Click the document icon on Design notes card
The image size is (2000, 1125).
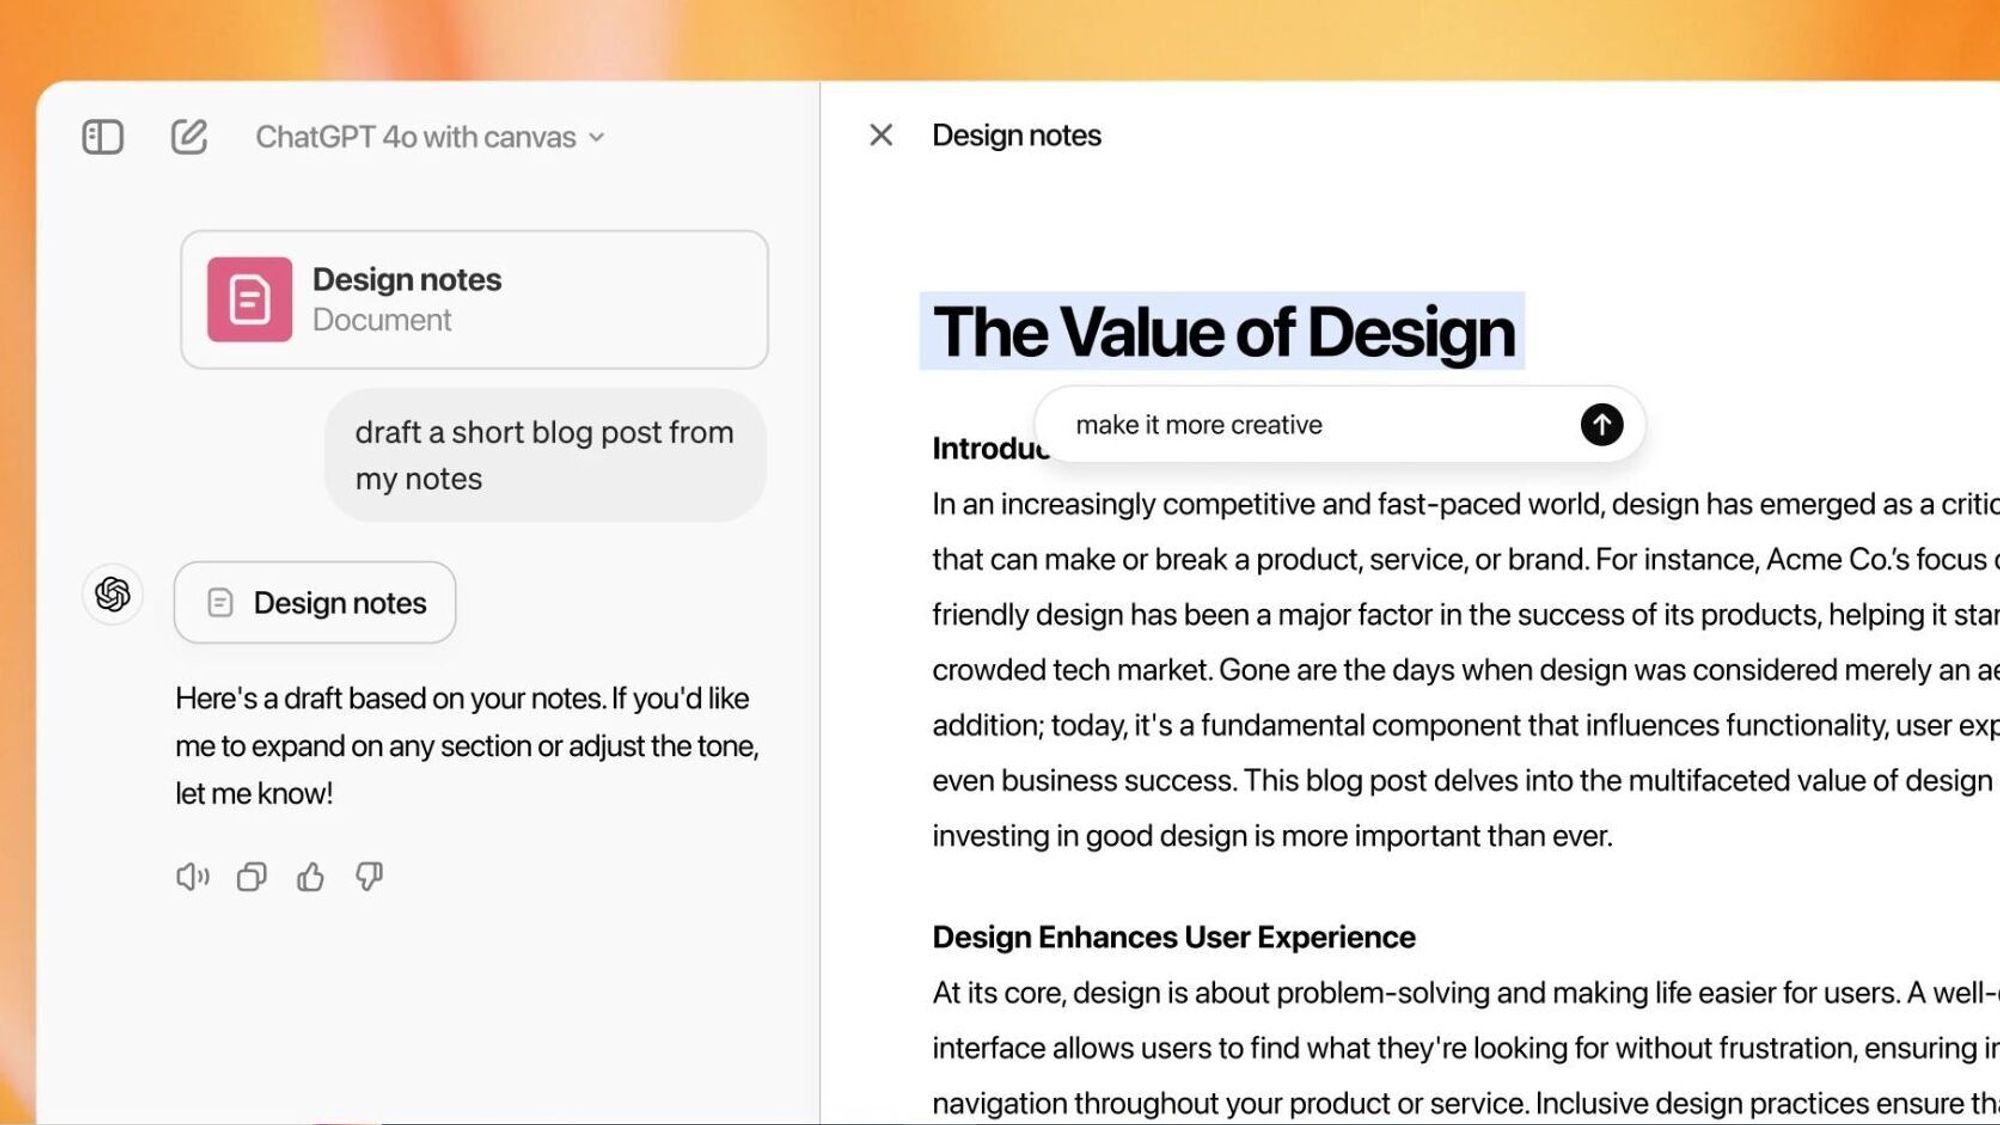point(251,298)
